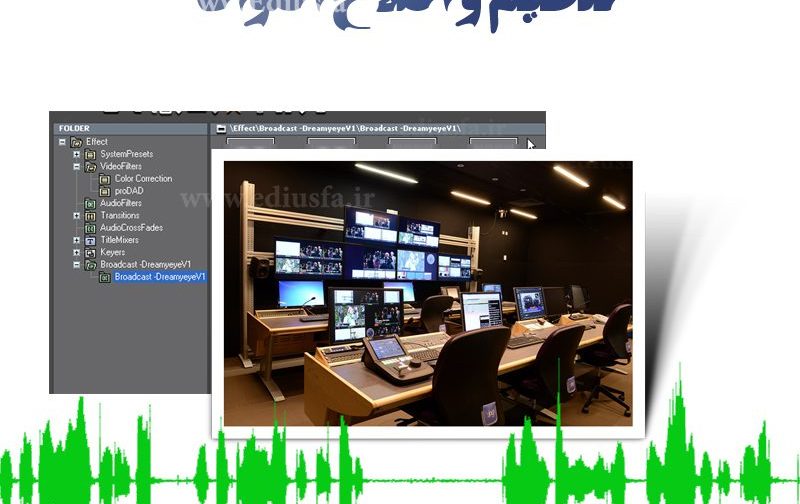Screen dimensions: 800x504
Task: Select the AudioFilters label
Action: [120, 203]
